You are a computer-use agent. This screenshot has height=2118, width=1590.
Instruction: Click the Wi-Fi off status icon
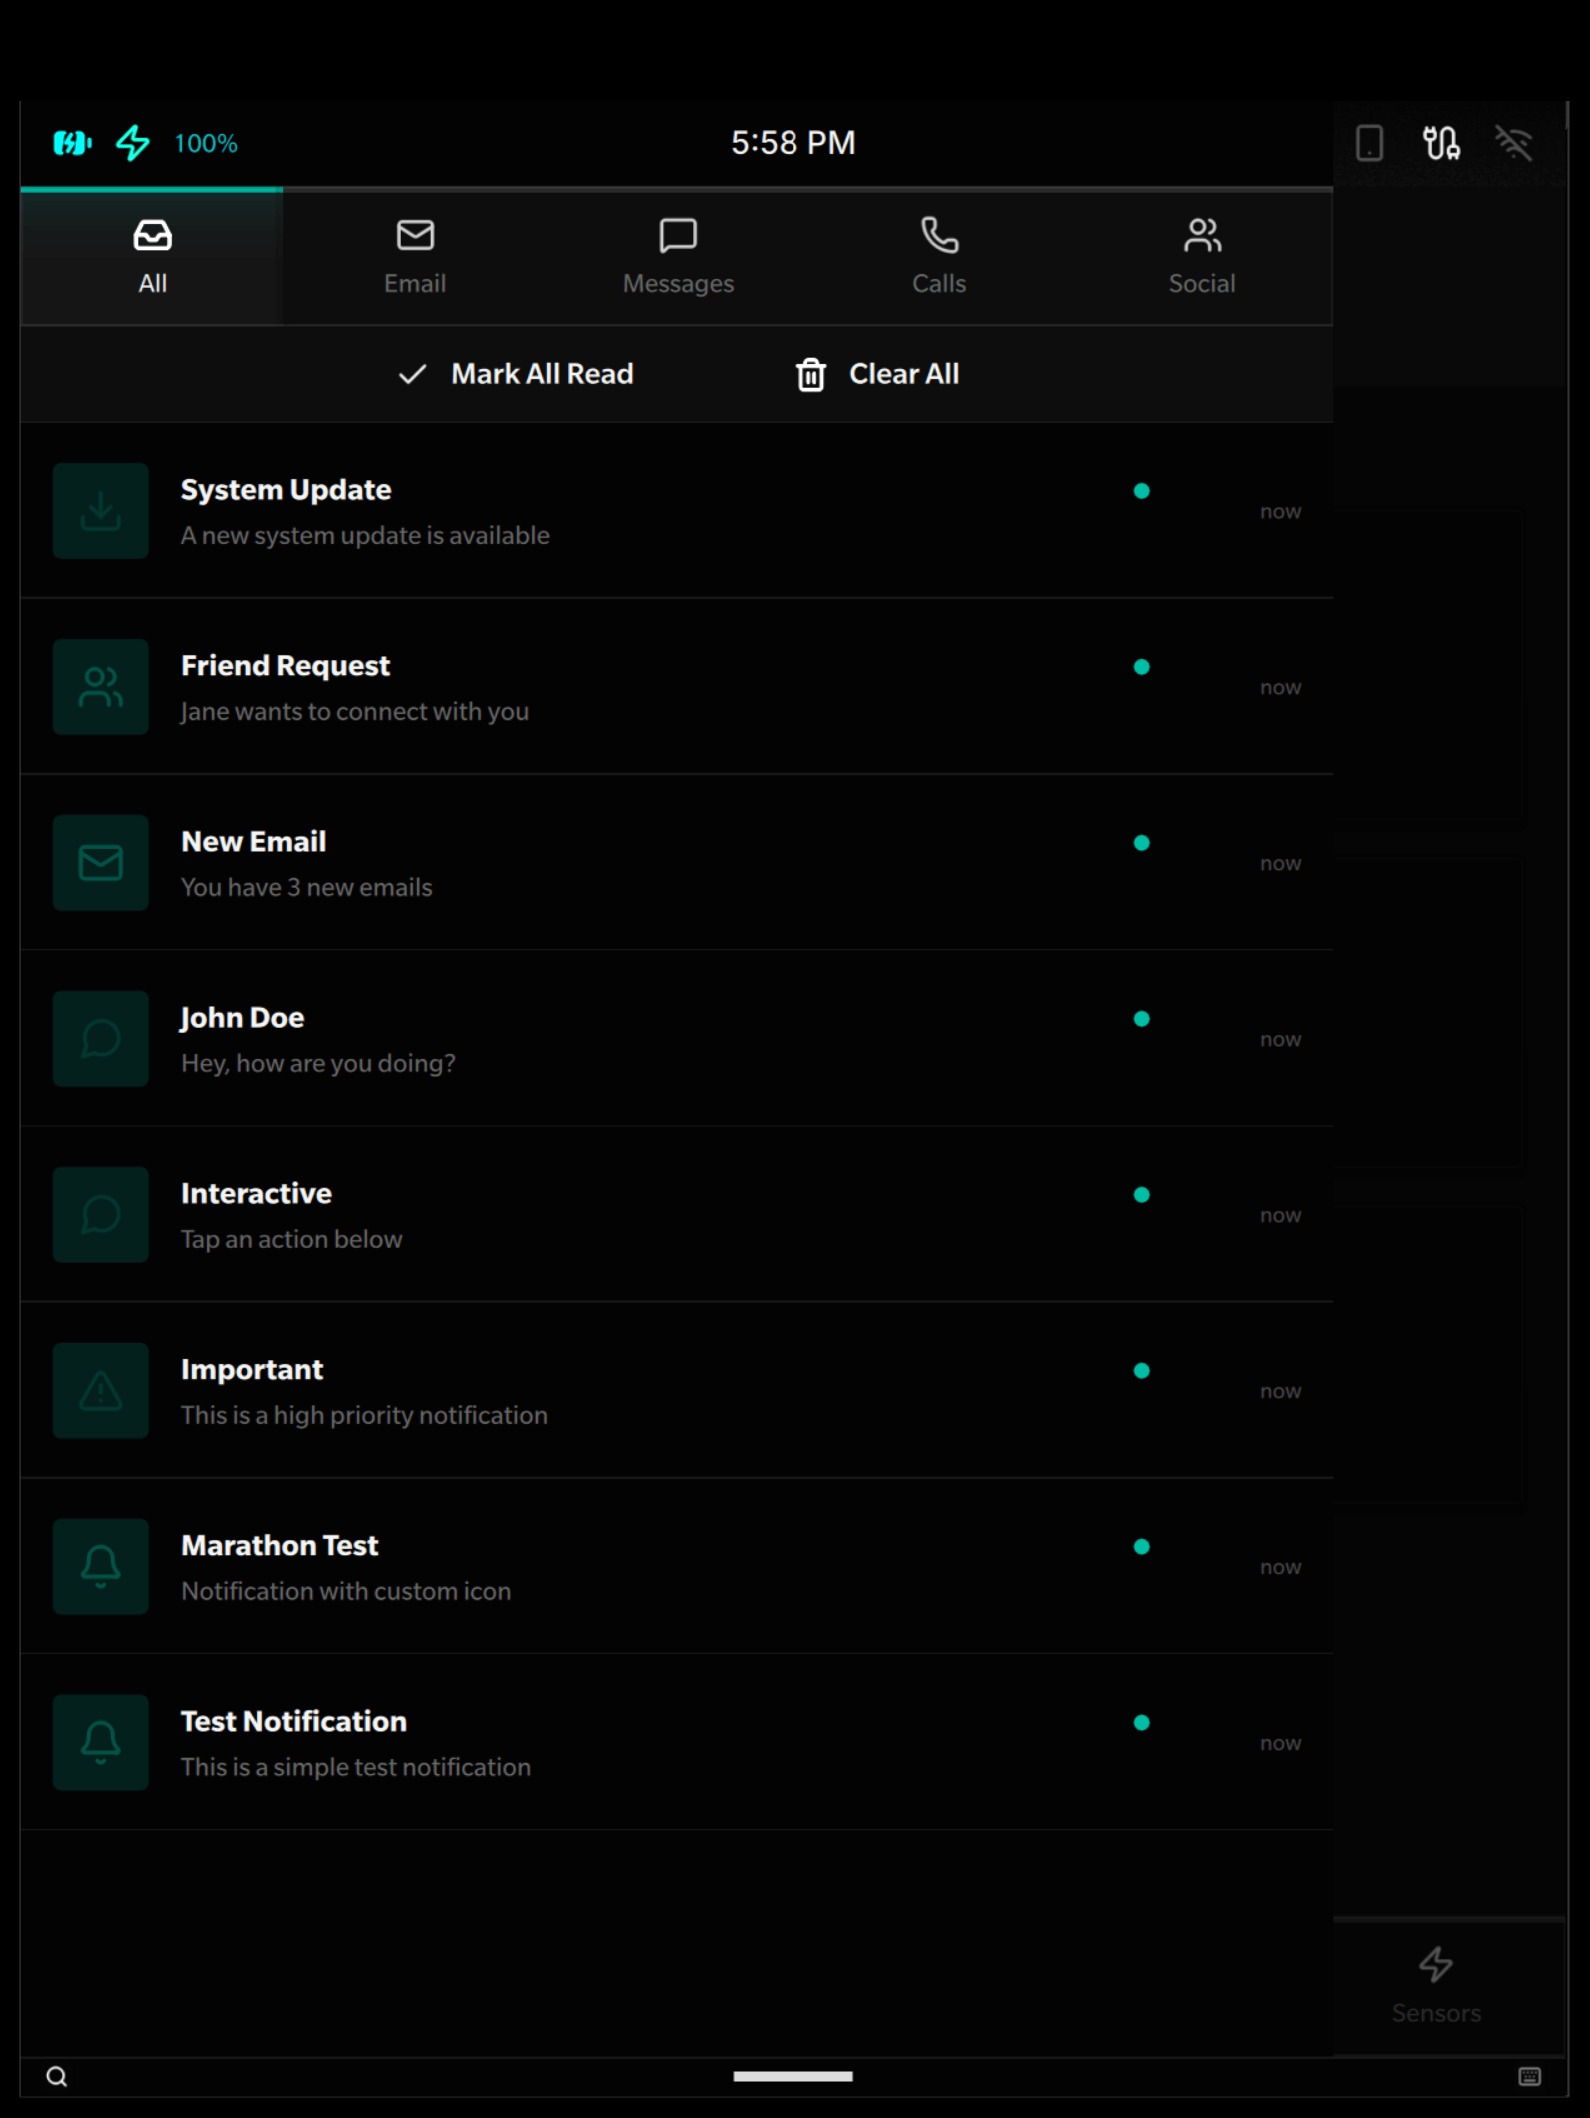click(1513, 143)
